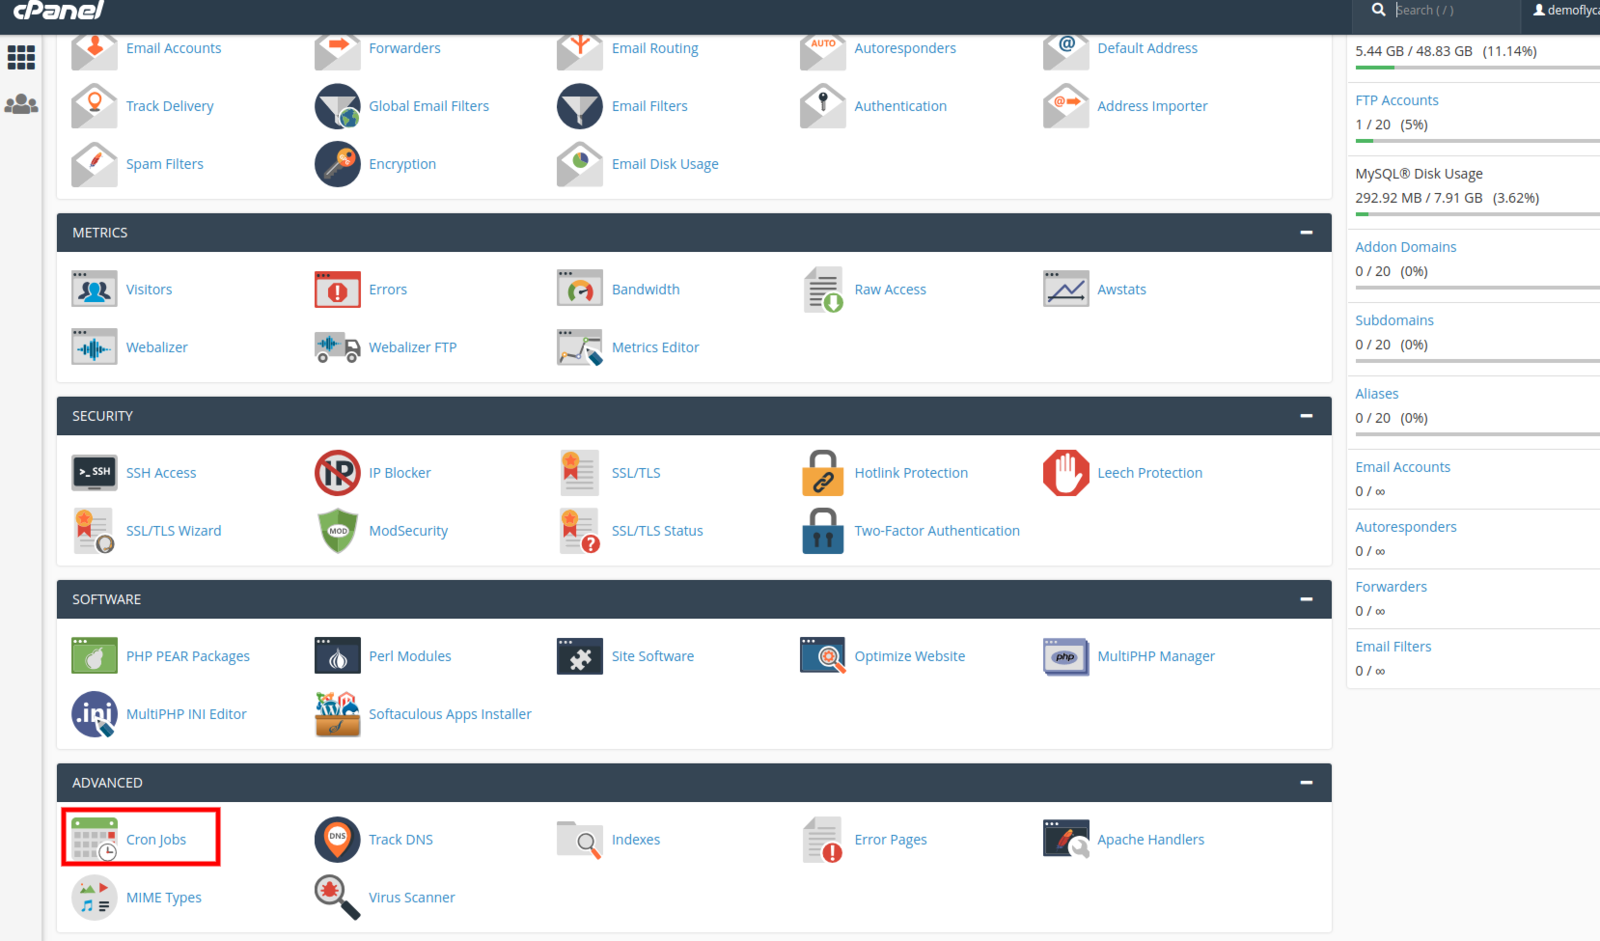Open PHP PEAR Packages link
1600x941 pixels.
pos(188,656)
